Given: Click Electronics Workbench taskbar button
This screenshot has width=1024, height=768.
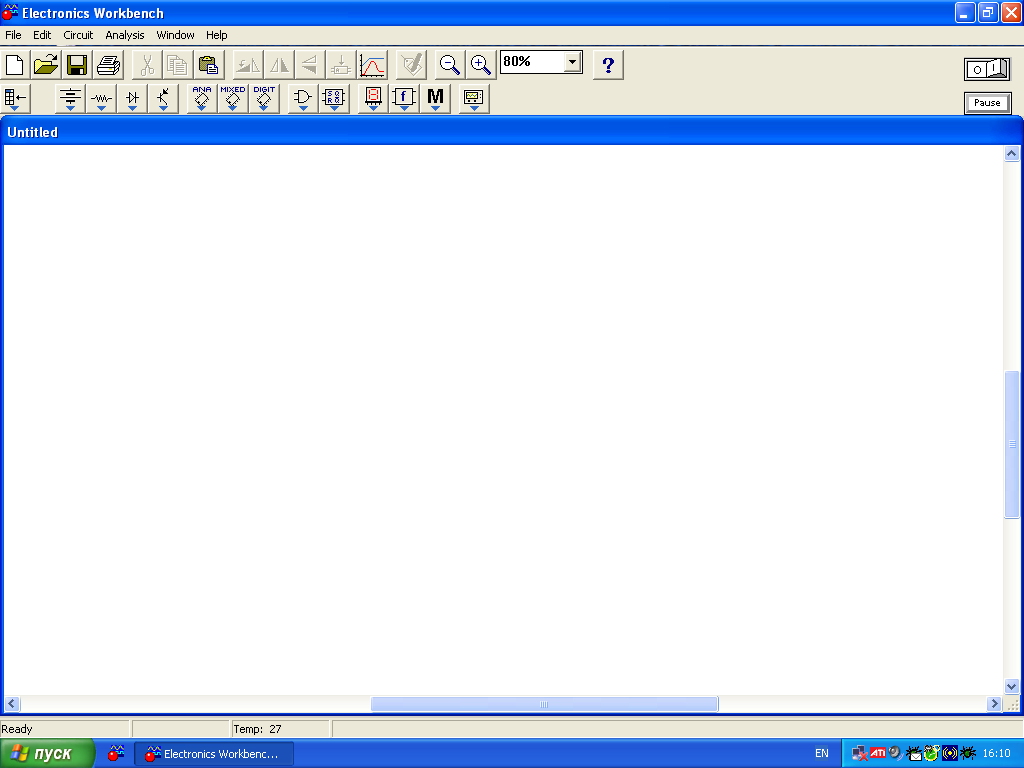Looking at the screenshot, I should click(214, 754).
